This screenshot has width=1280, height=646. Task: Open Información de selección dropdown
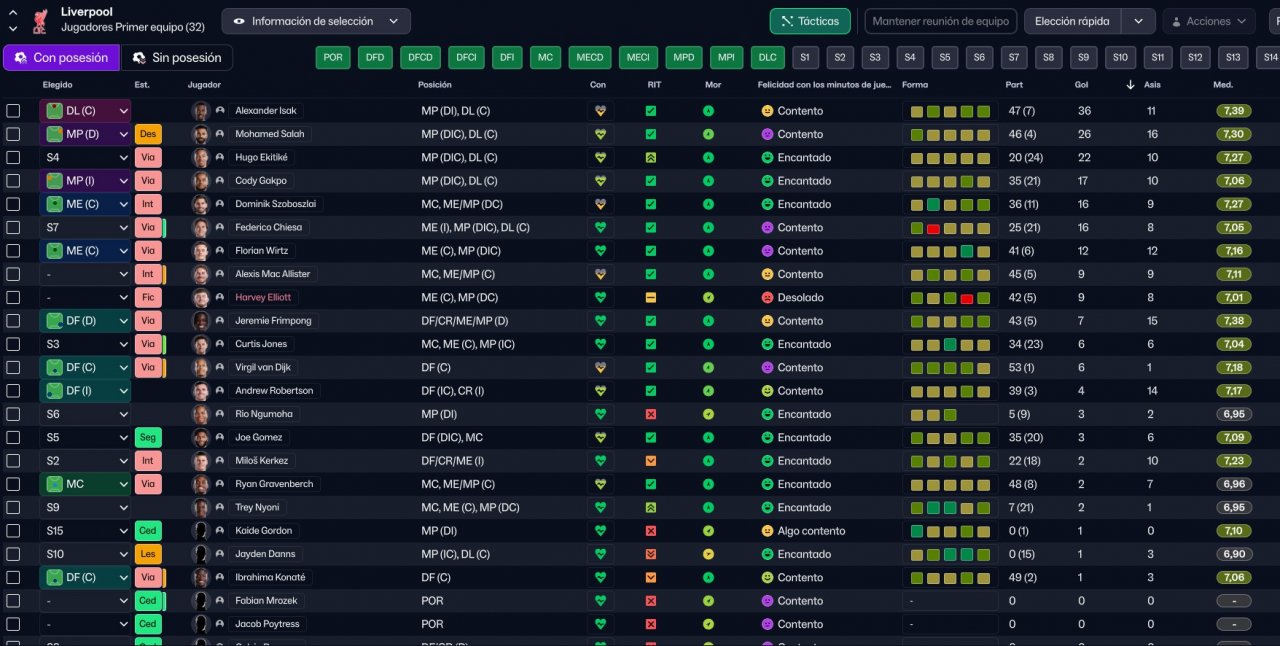[315, 21]
